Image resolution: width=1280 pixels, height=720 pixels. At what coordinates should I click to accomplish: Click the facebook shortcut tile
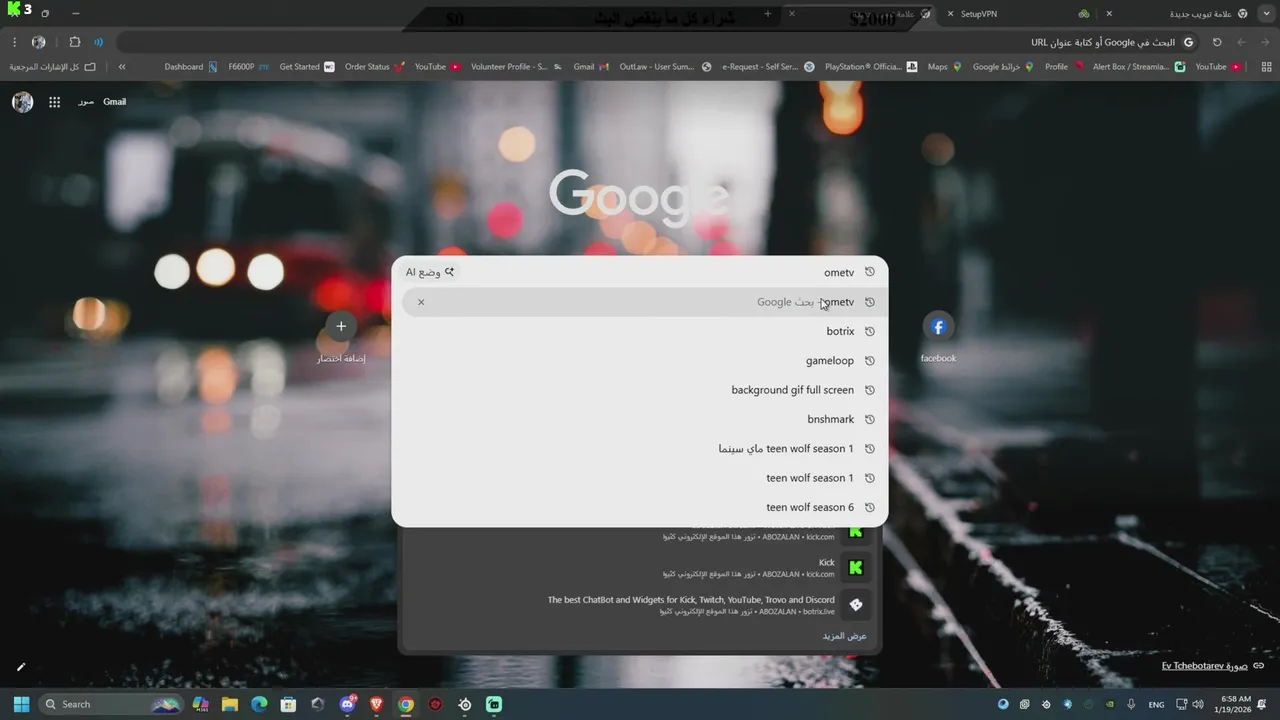click(x=938, y=338)
